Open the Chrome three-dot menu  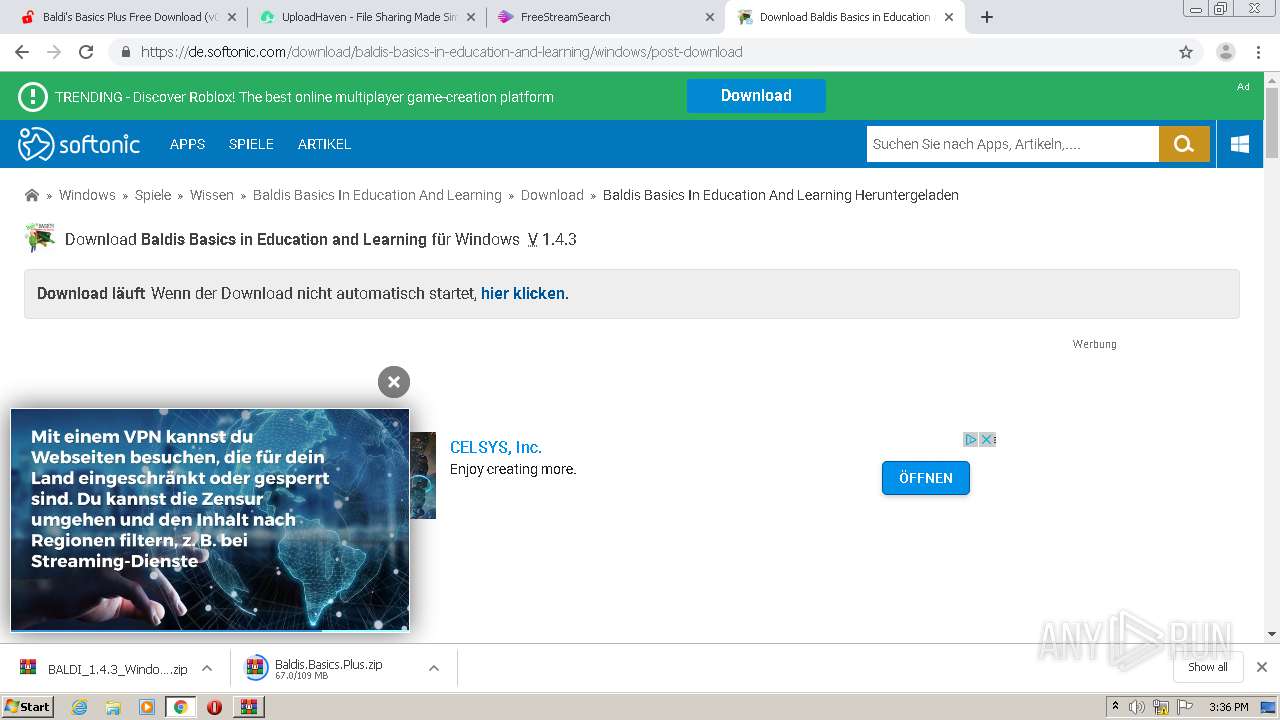point(1257,52)
